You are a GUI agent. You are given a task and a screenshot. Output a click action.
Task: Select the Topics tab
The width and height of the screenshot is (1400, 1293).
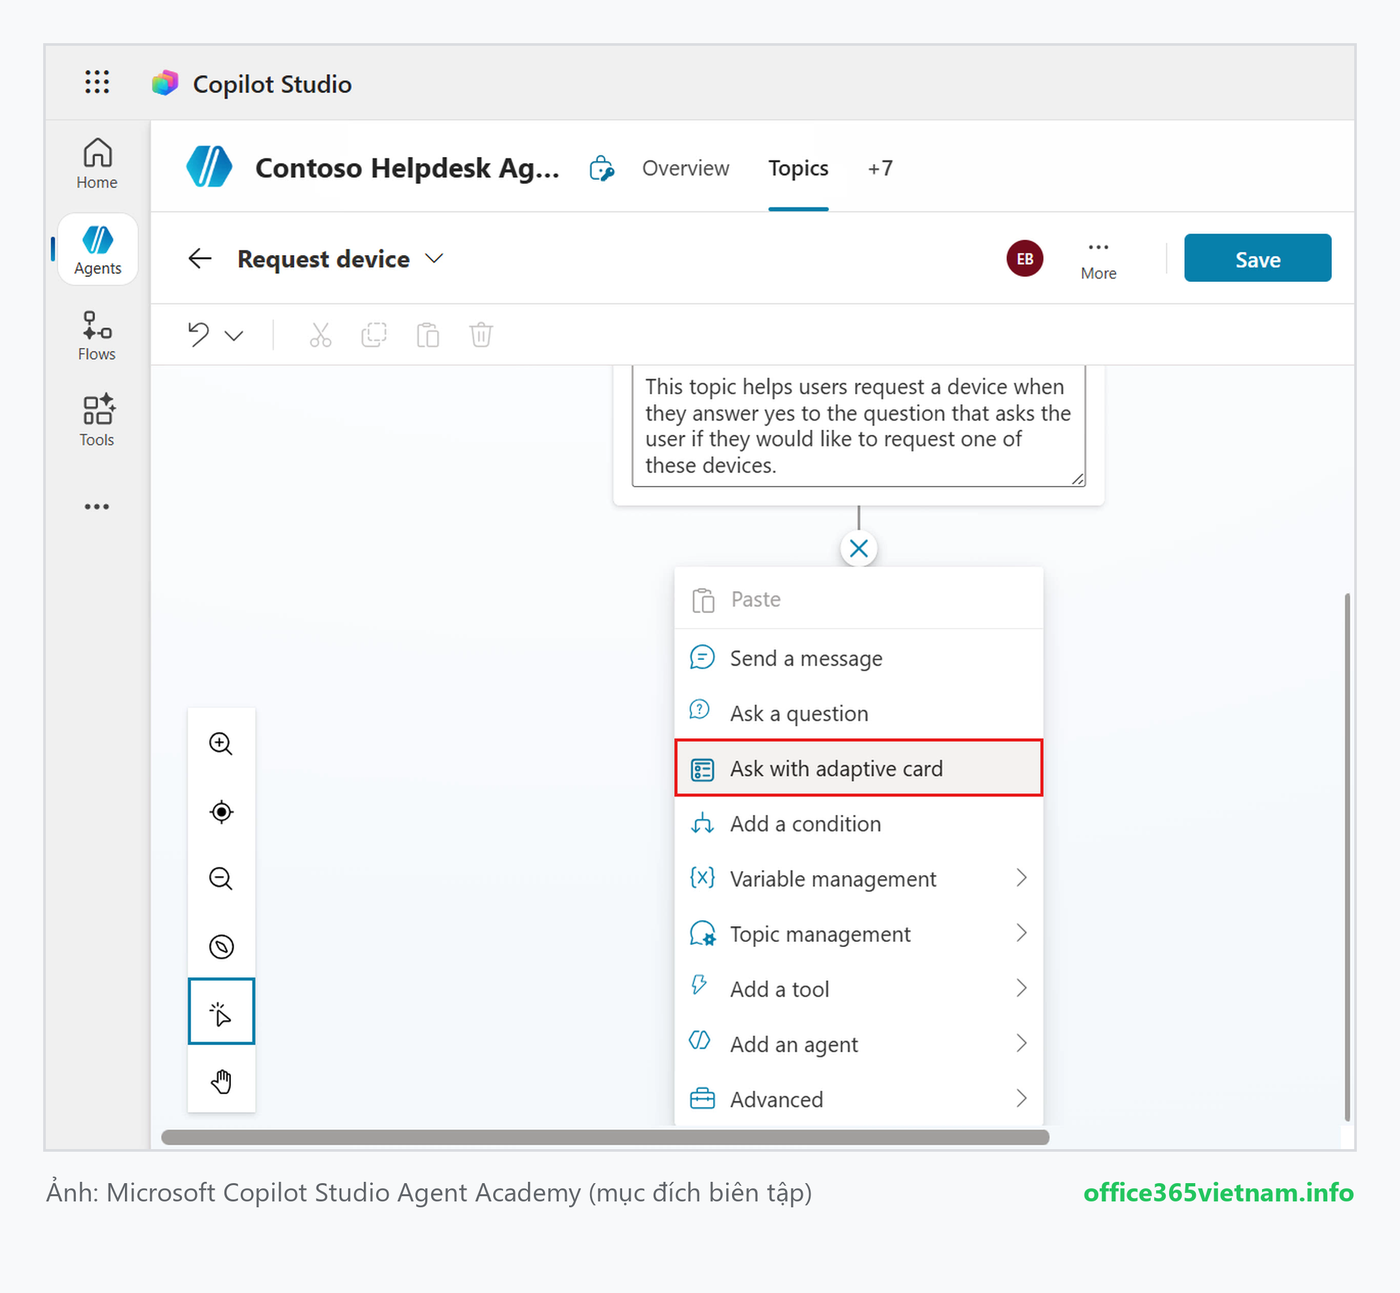click(798, 168)
